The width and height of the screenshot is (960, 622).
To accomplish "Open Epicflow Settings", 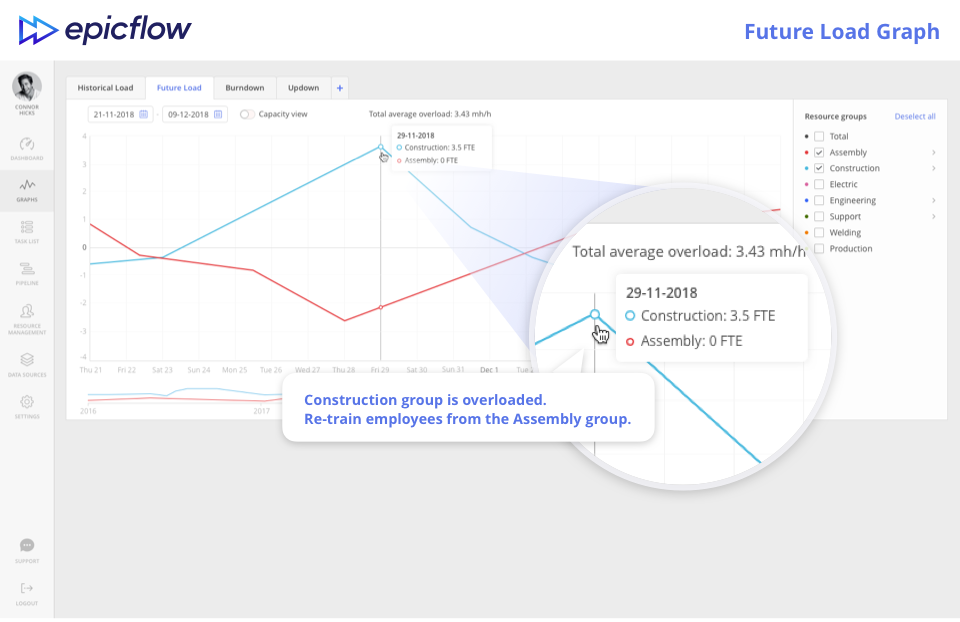I will [x=26, y=403].
